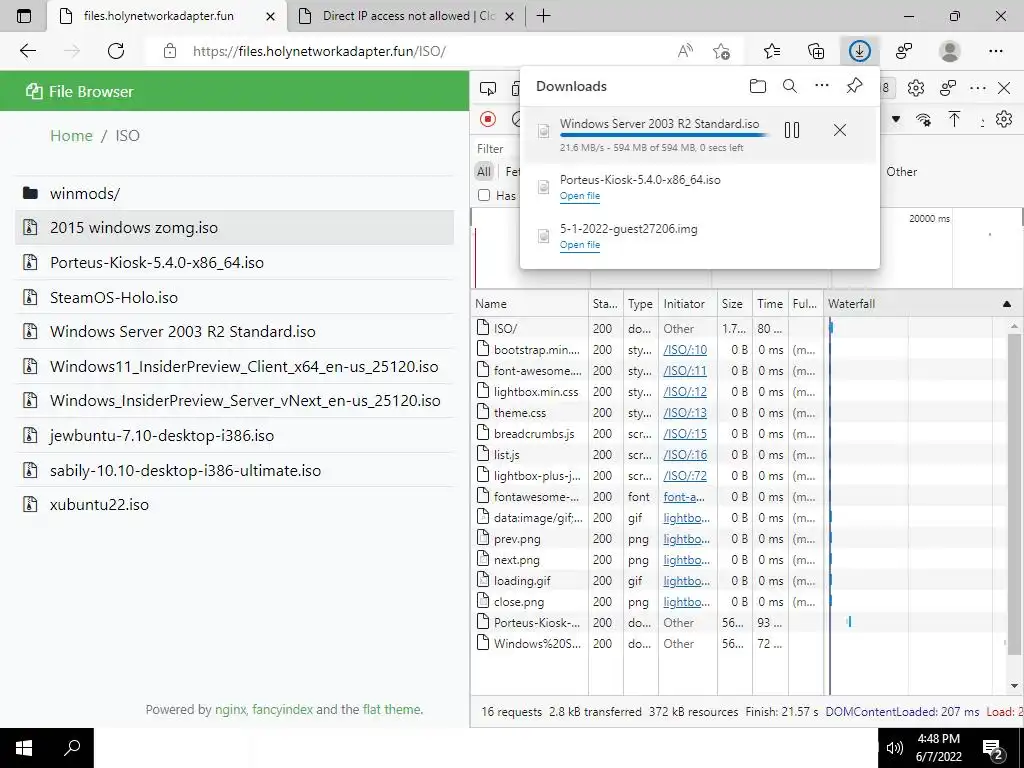The image size is (1024, 768).
Task: Select the All request filter
Action: point(484,172)
